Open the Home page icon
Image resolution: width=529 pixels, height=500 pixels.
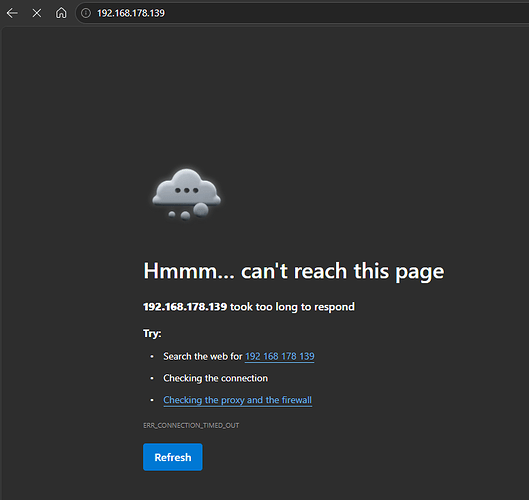(x=61, y=13)
